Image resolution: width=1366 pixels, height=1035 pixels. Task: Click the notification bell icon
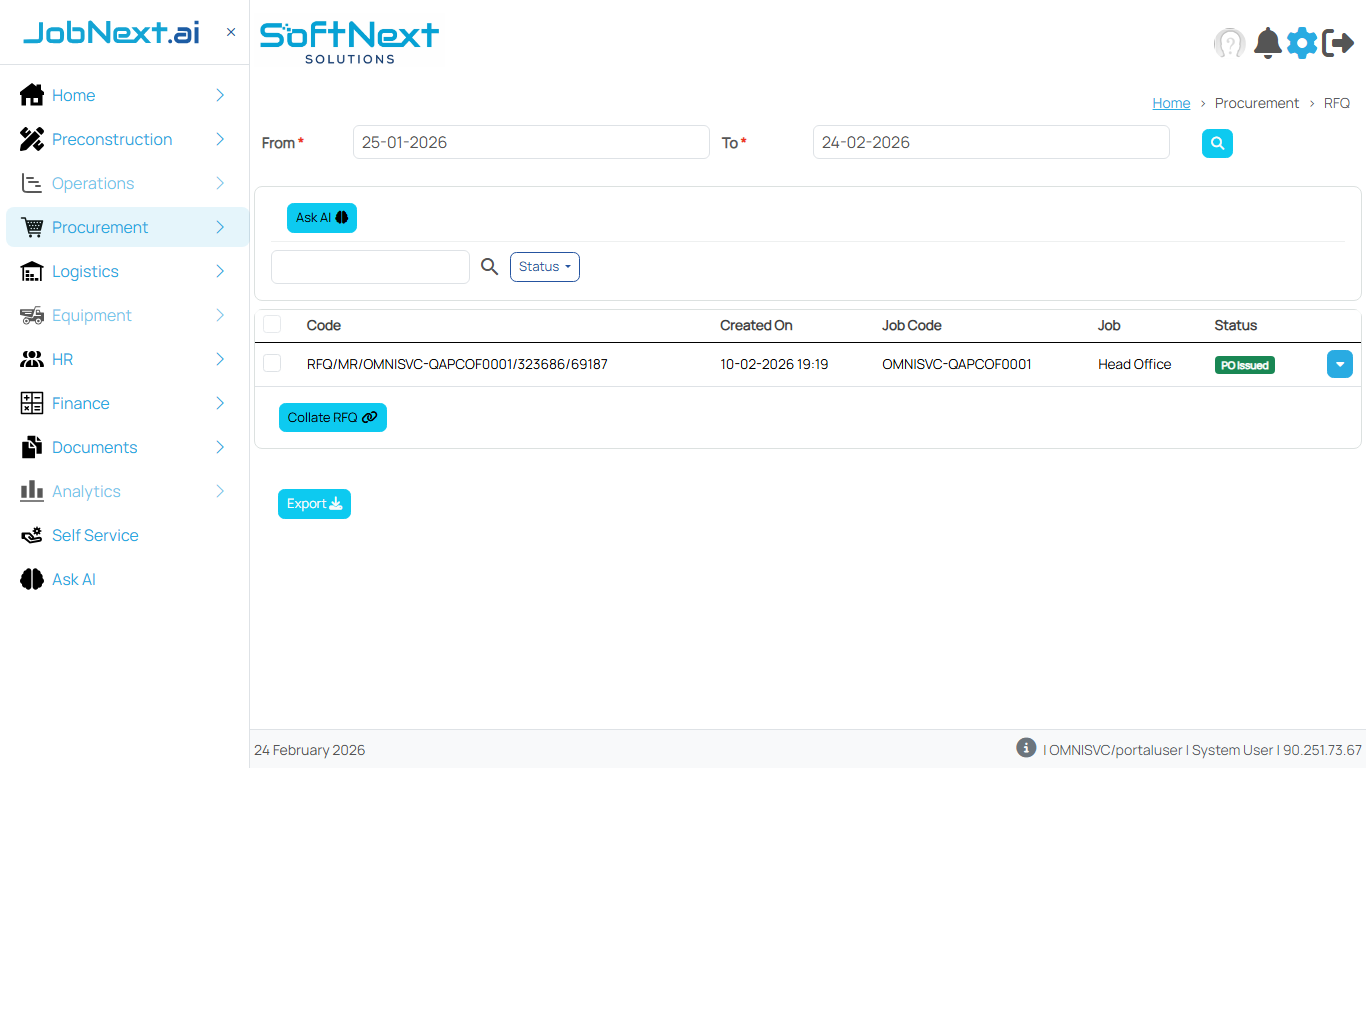(x=1267, y=43)
